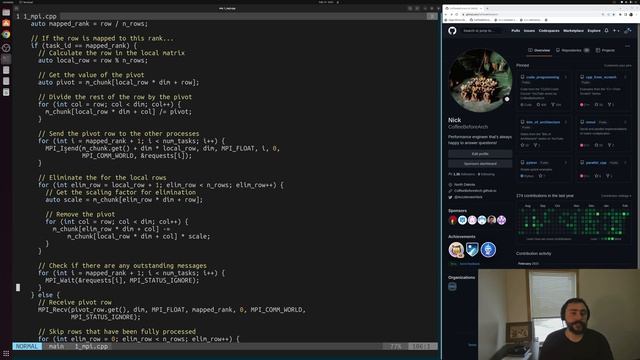Image resolution: width=640 pixels, height=360 pixels.
Task: Open the Show Applications grid button
Action: [6, 353]
